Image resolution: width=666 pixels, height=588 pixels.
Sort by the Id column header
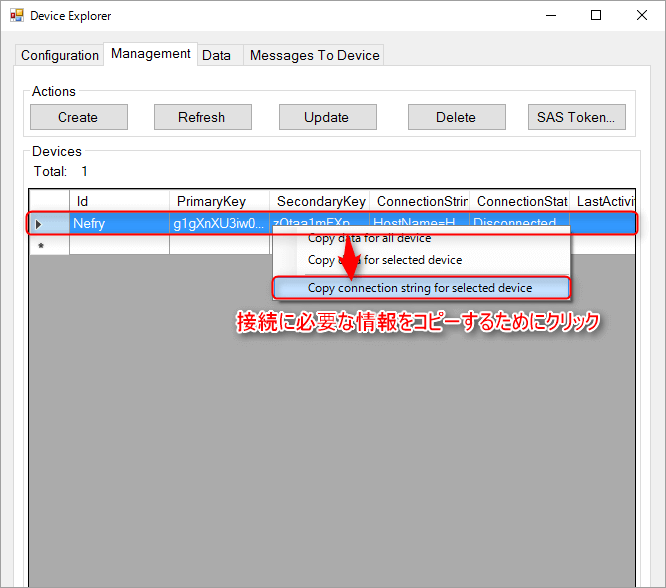[119, 201]
